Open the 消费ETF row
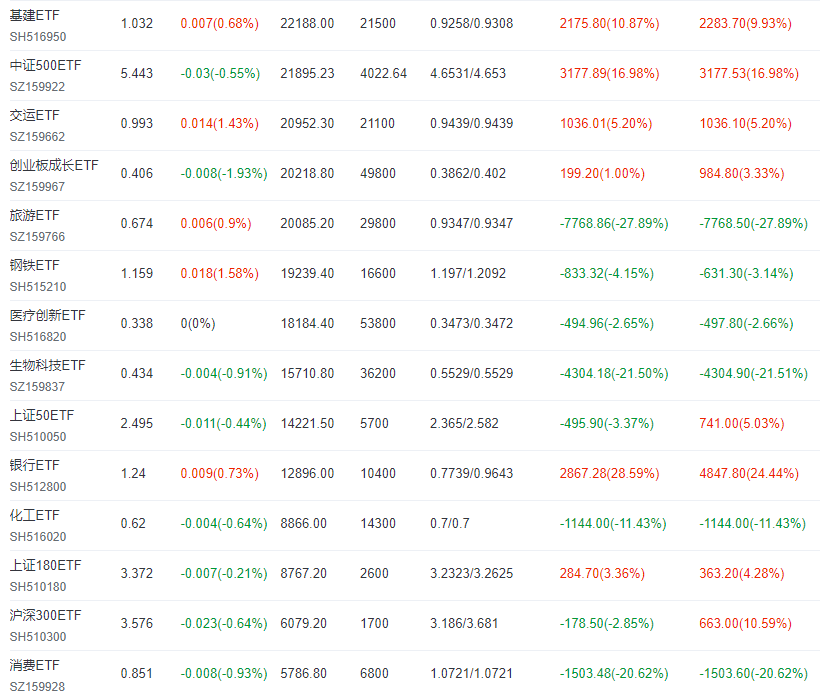Screen dimensions: 820x696 point(35,665)
